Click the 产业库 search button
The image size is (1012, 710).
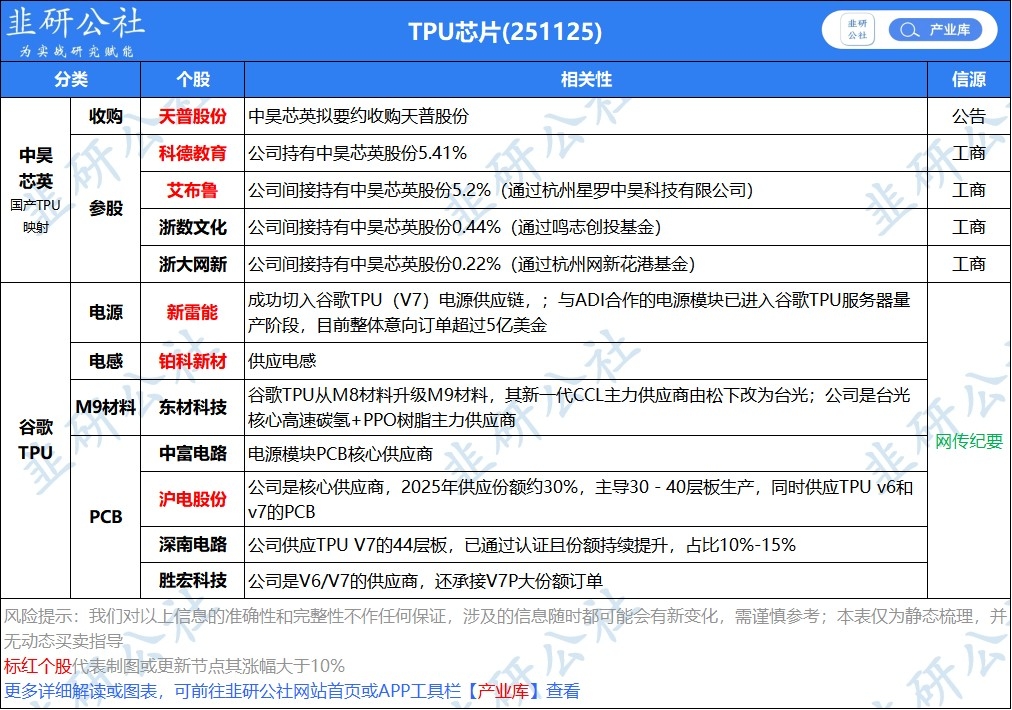coord(935,30)
